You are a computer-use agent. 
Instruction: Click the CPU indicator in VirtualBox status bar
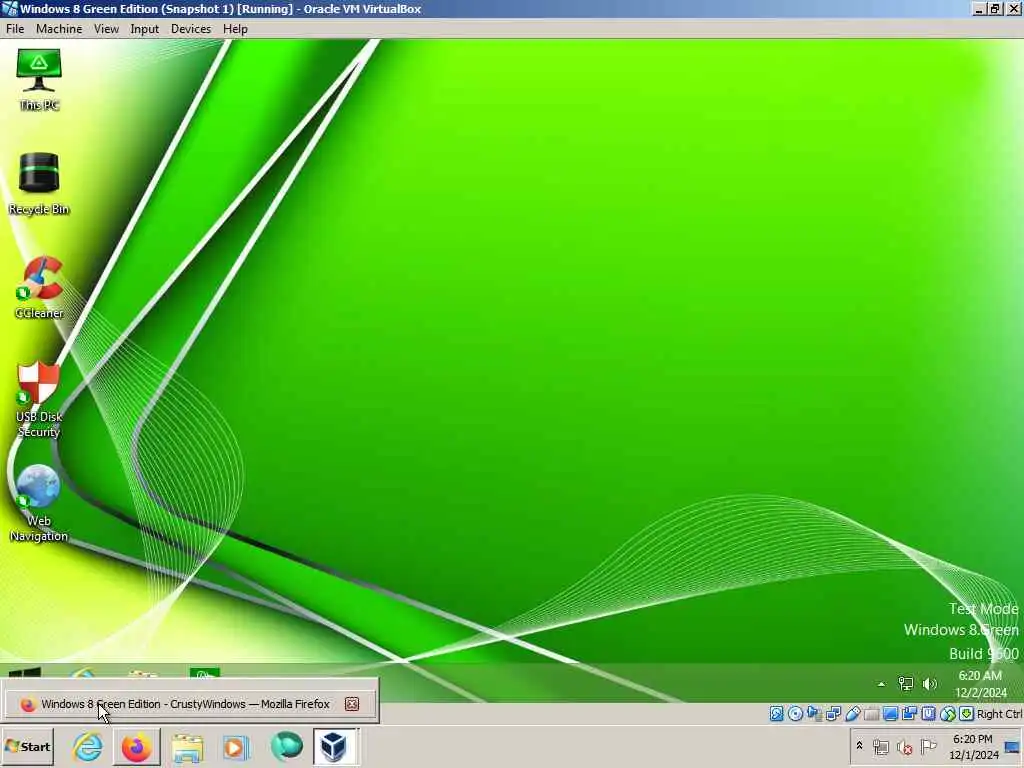coord(928,714)
